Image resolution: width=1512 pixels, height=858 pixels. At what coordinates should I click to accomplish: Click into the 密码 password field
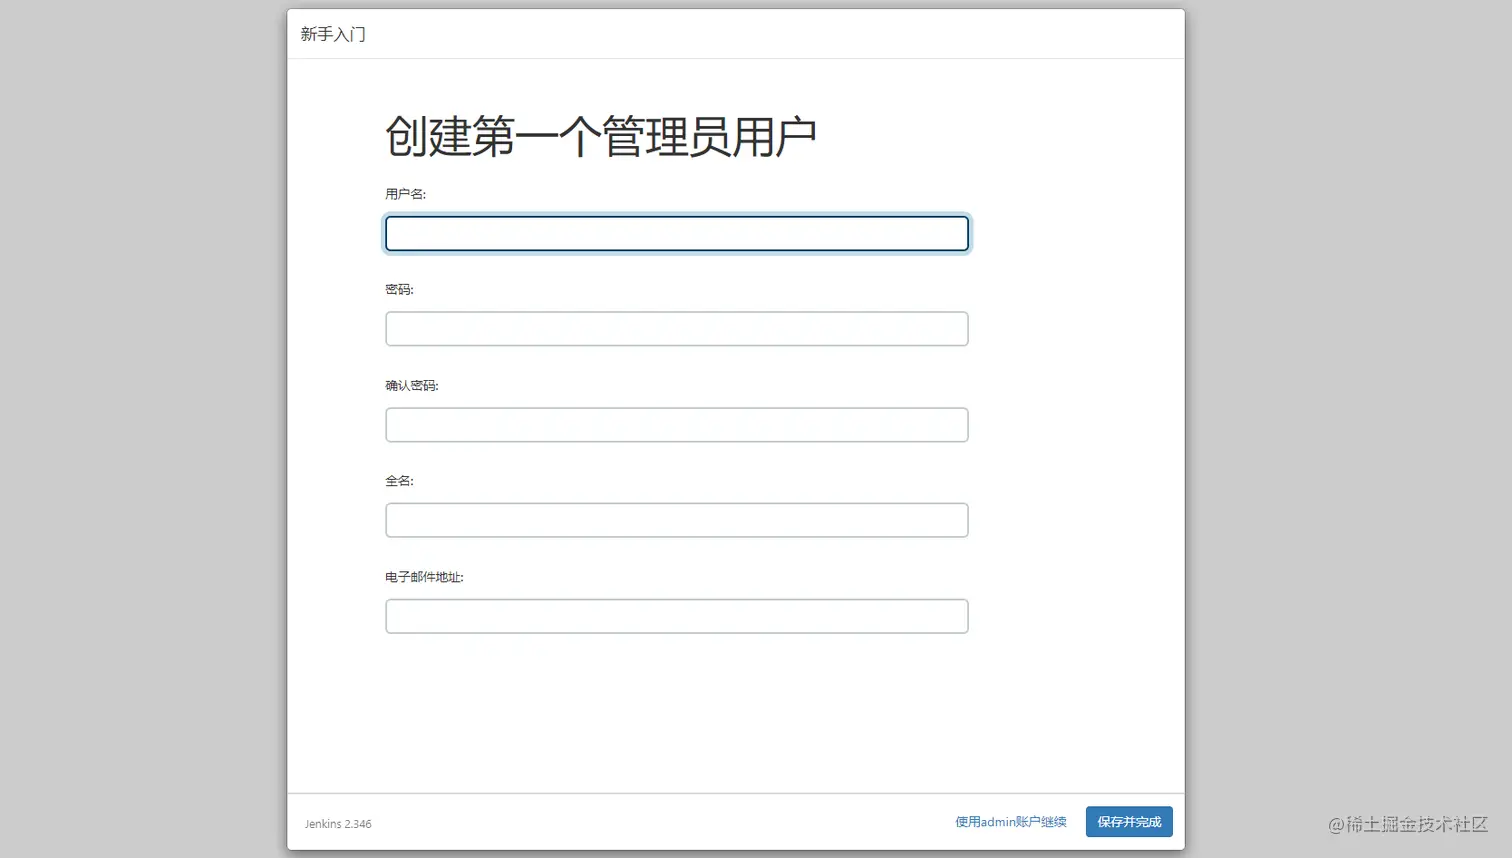pyautogui.click(x=676, y=329)
